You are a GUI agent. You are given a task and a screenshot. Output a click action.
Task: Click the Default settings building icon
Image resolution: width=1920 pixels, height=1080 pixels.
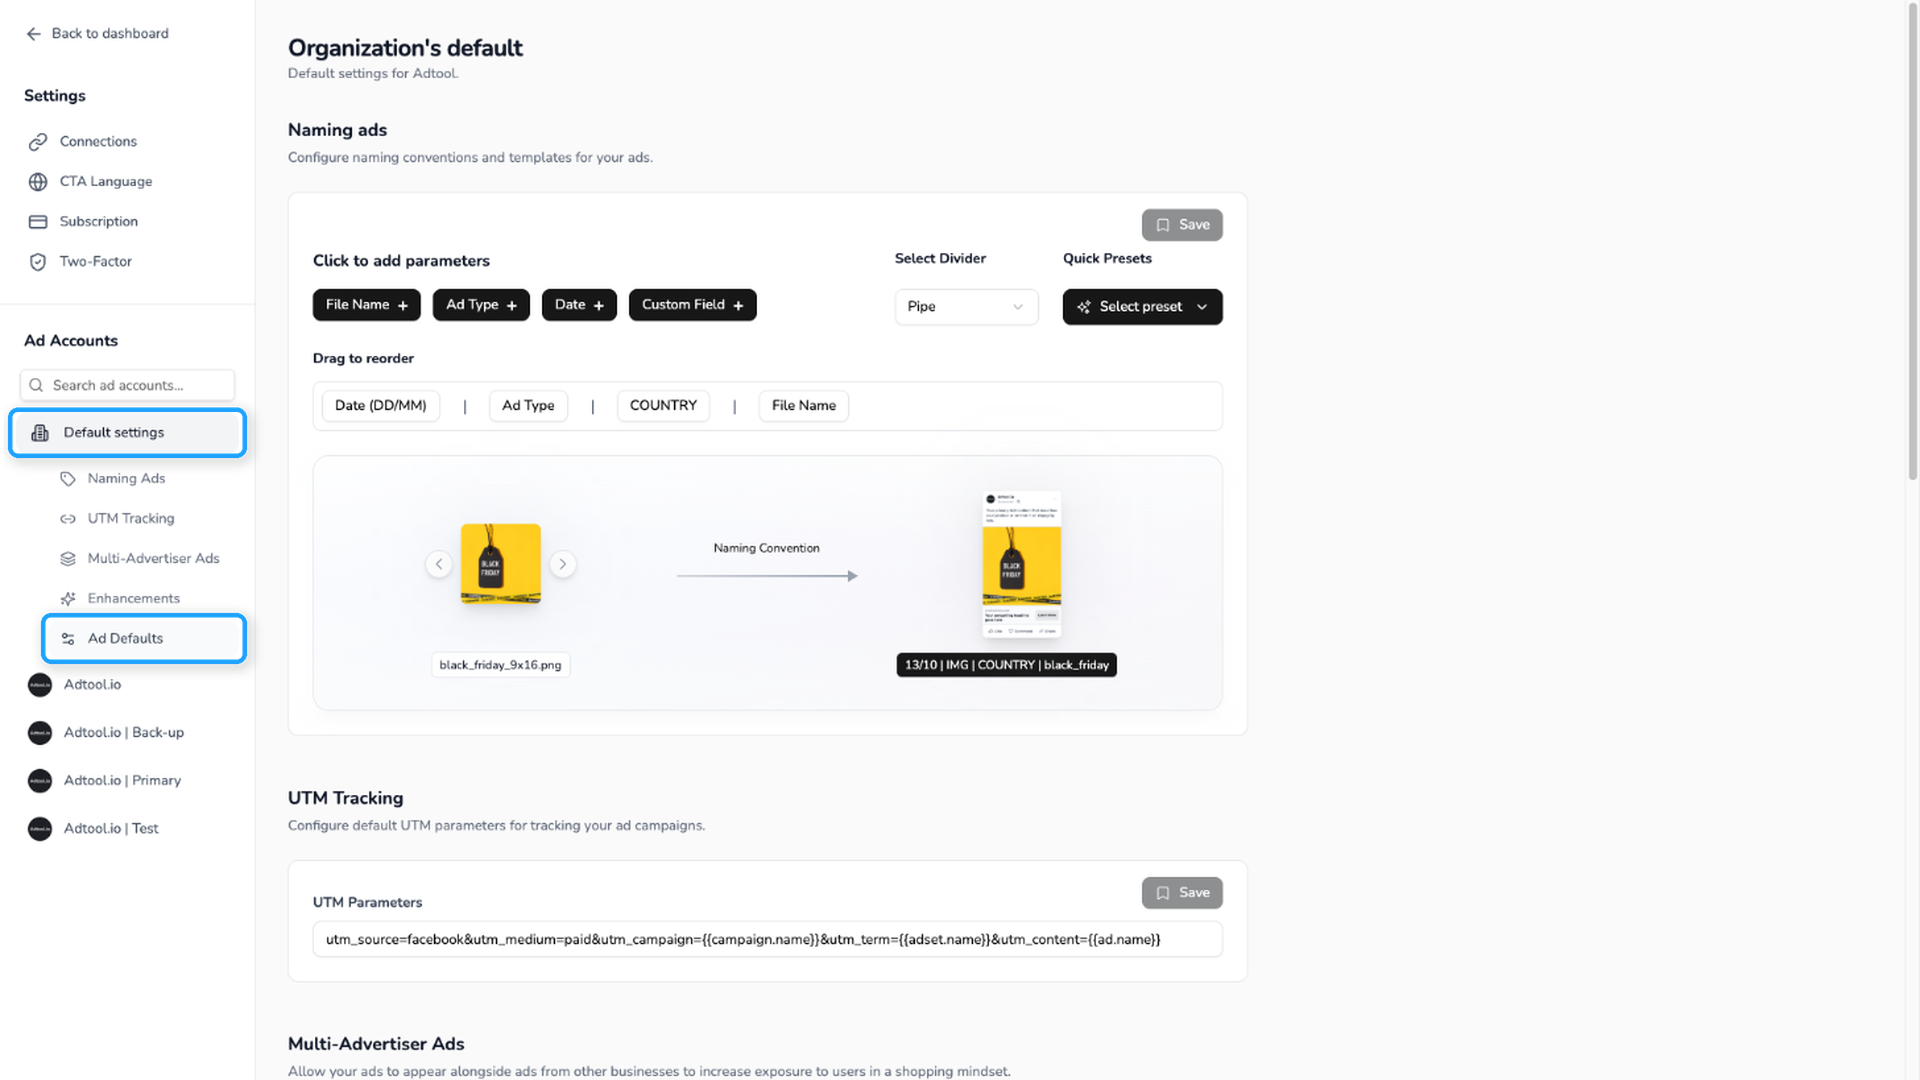40,433
